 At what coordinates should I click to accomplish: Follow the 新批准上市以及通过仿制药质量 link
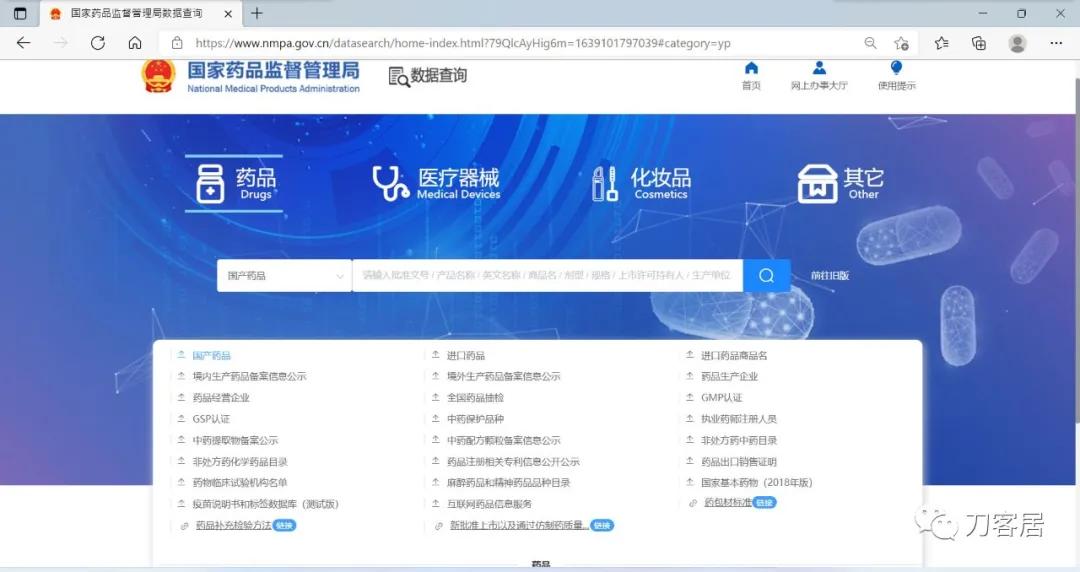(x=519, y=525)
